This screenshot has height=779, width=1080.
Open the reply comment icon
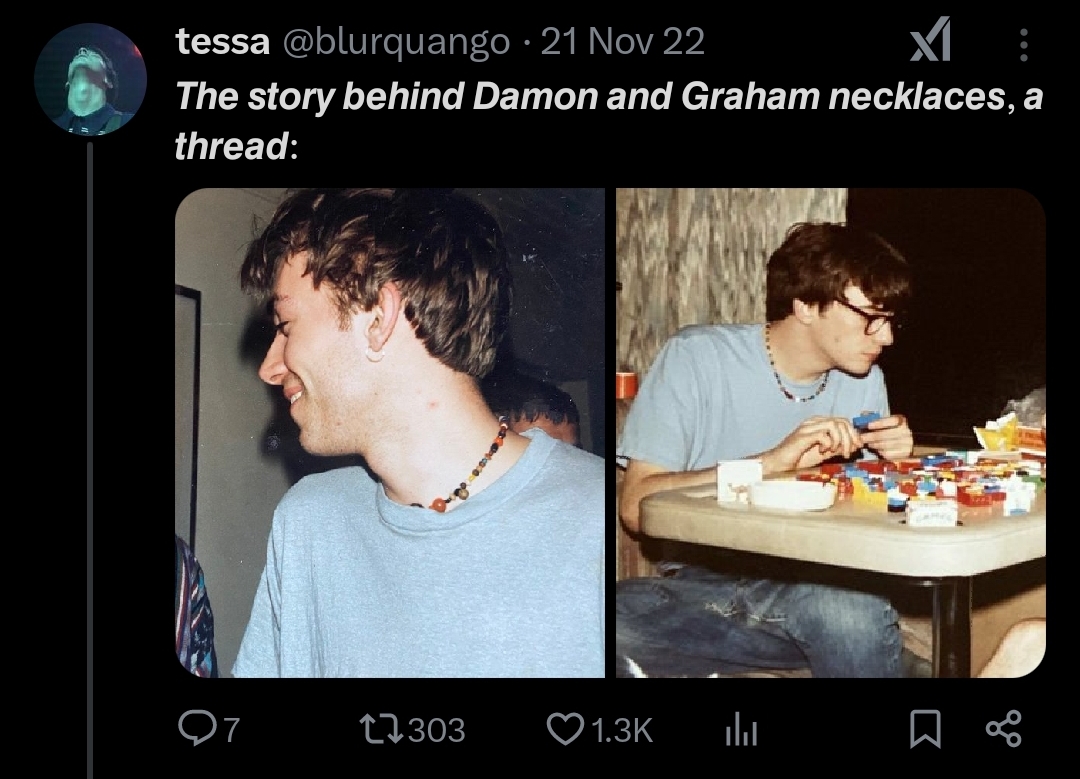tap(195, 729)
